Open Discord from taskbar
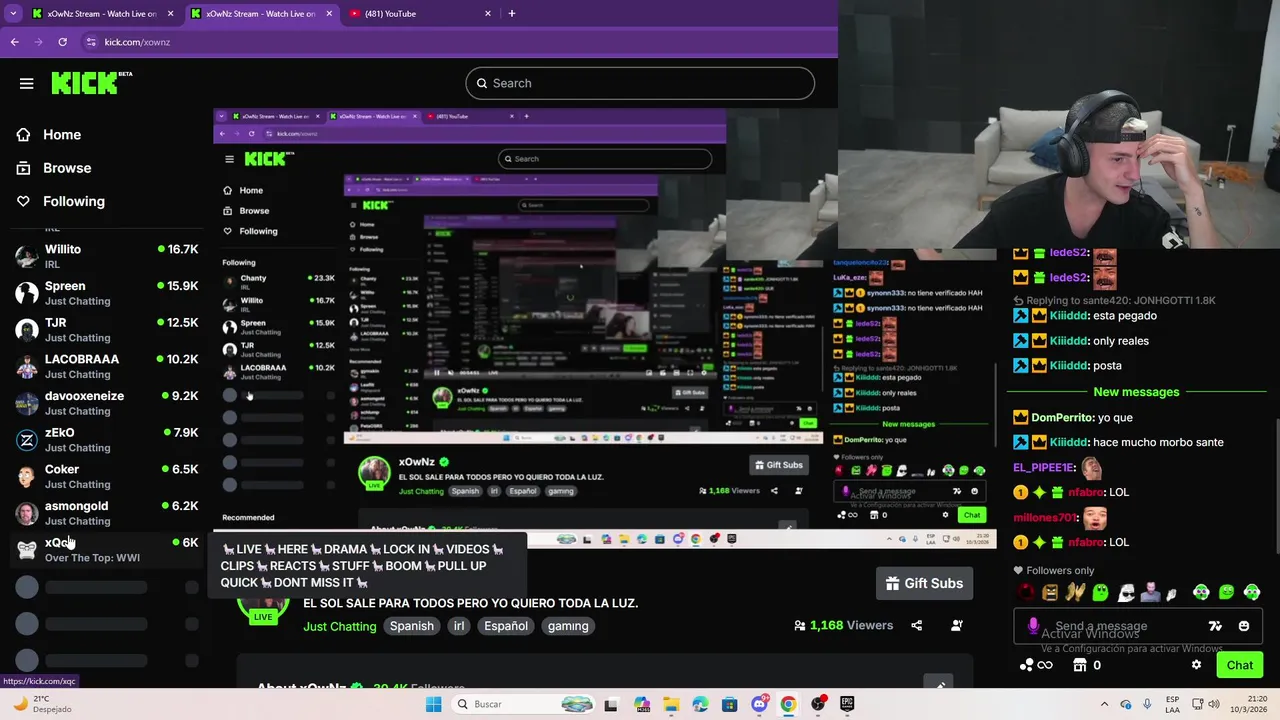The image size is (1280, 720). point(759,704)
